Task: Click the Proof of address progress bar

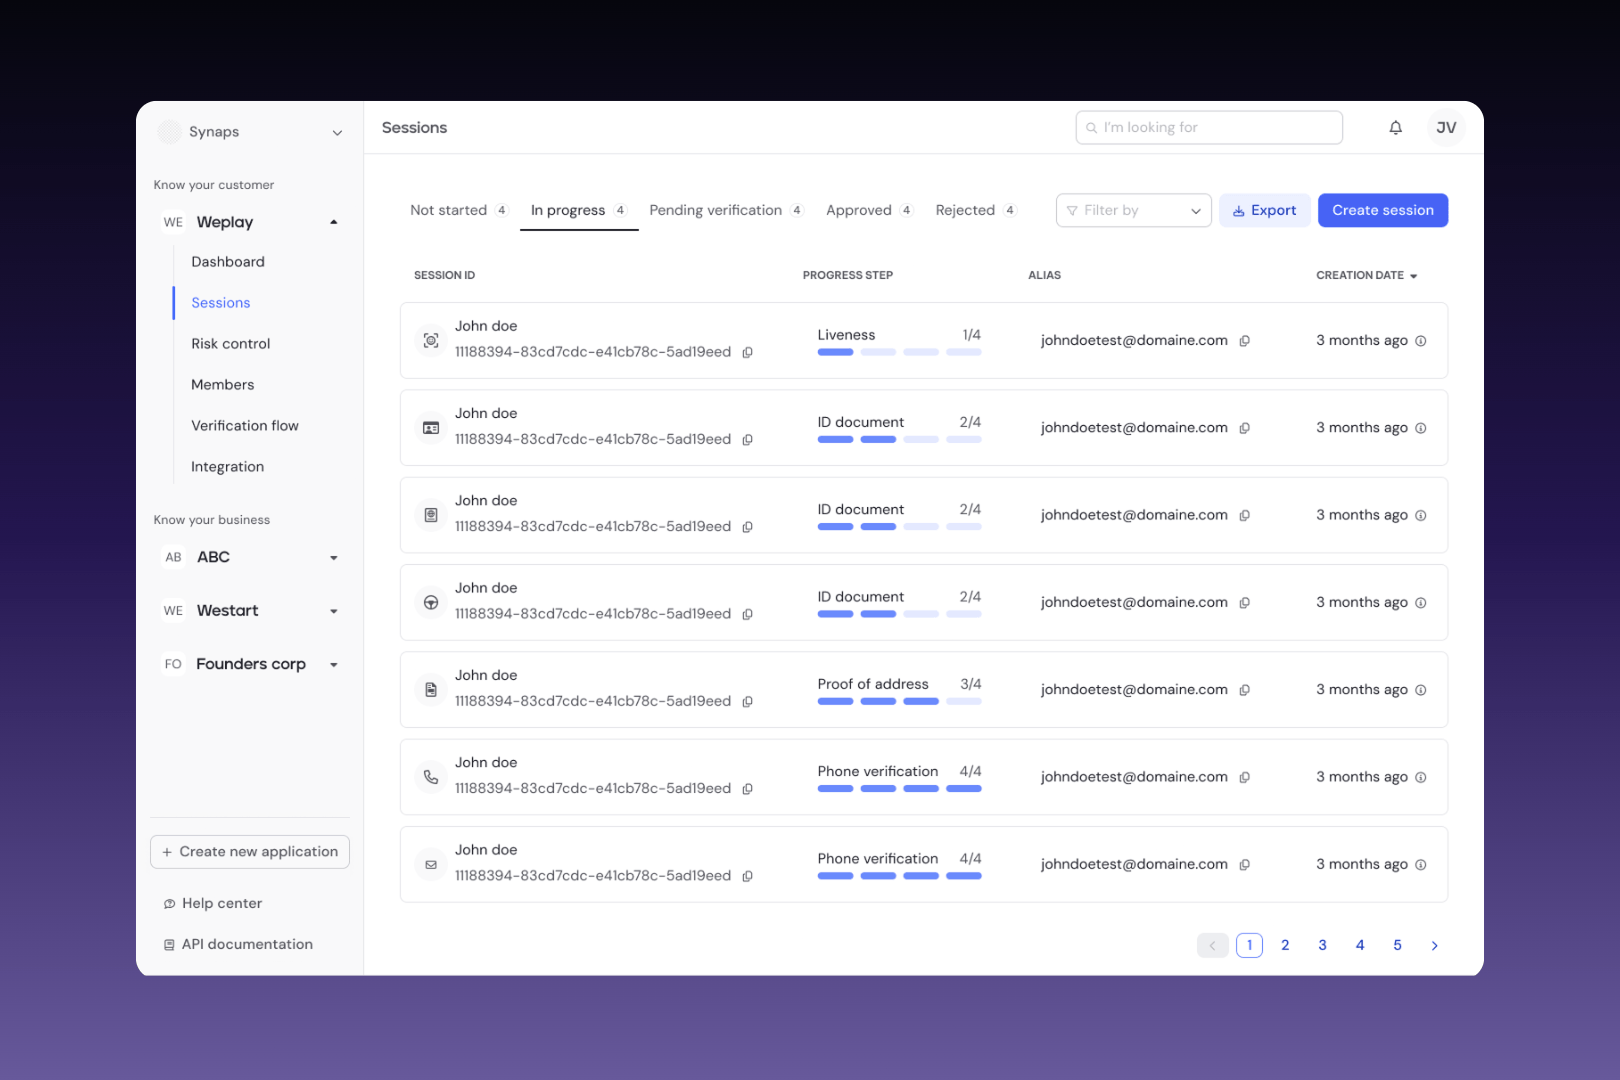Action: tap(898, 701)
